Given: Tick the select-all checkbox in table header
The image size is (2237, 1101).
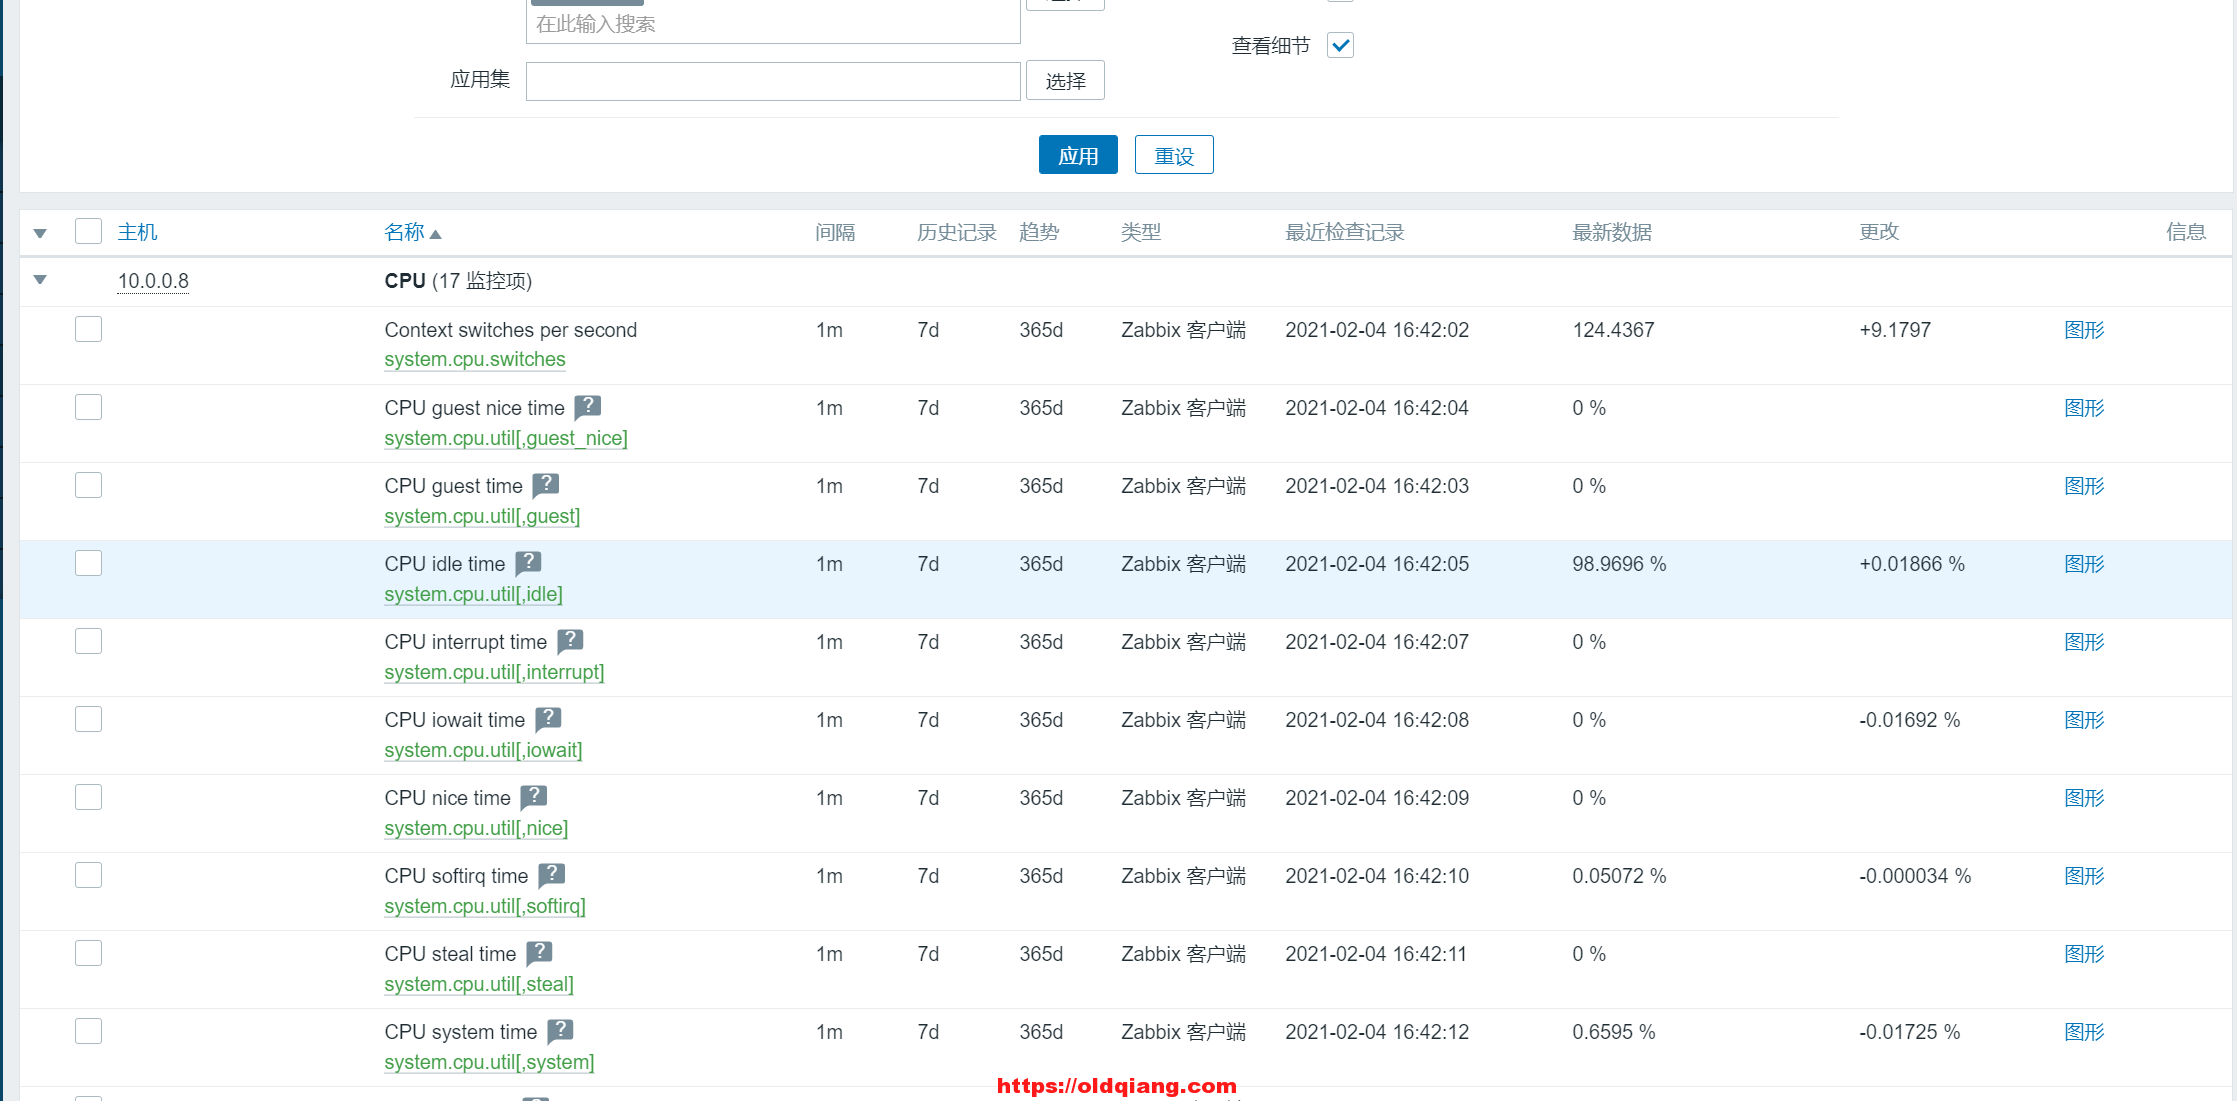Looking at the screenshot, I should pyautogui.click(x=88, y=231).
